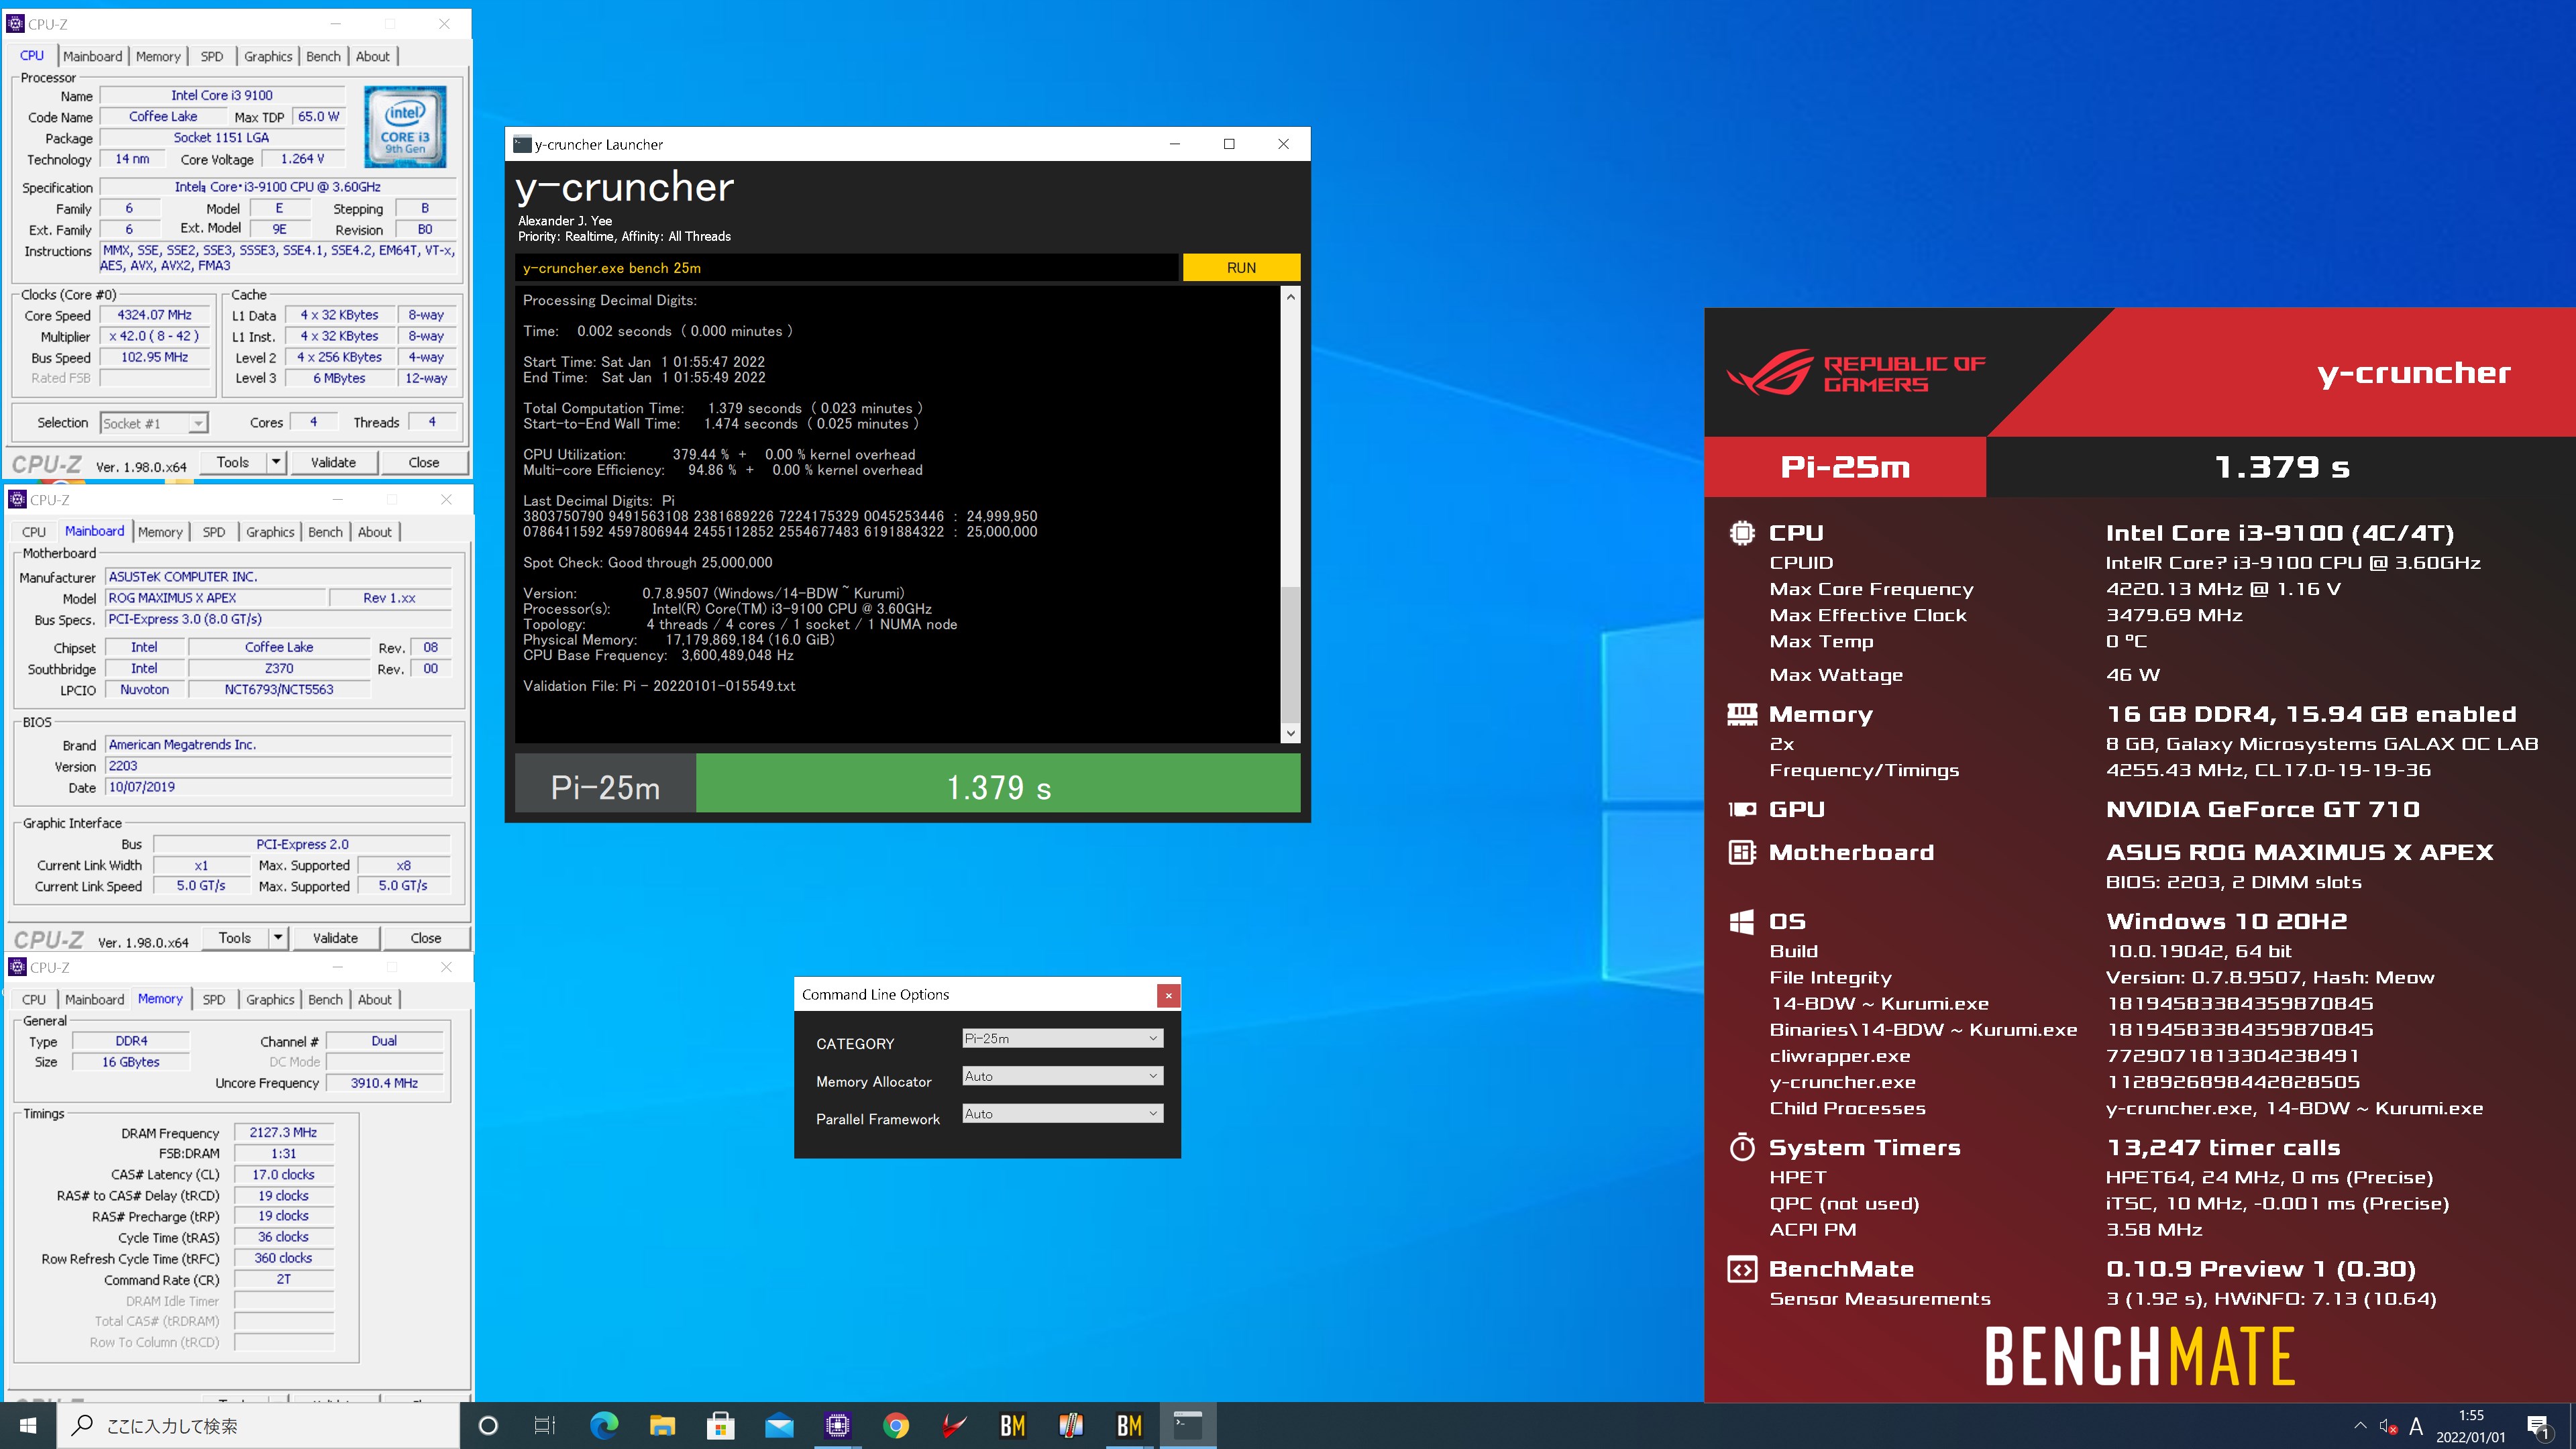Click the y-cruncher Launcher title bar icon
Image resolution: width=2576 pixels, height=1449 pixels.
click(522, 144)
